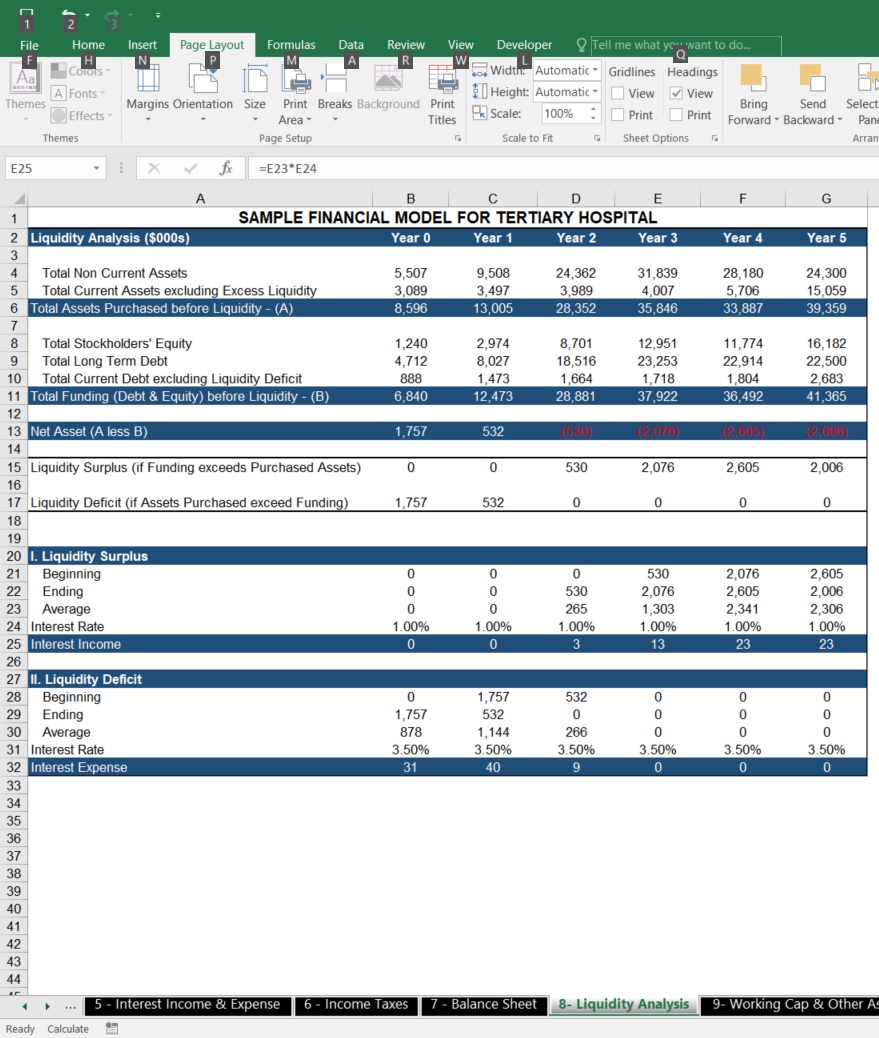Click the Undo button
The width and height of the screenshot is (879, 1038).
tap(69, 17)
